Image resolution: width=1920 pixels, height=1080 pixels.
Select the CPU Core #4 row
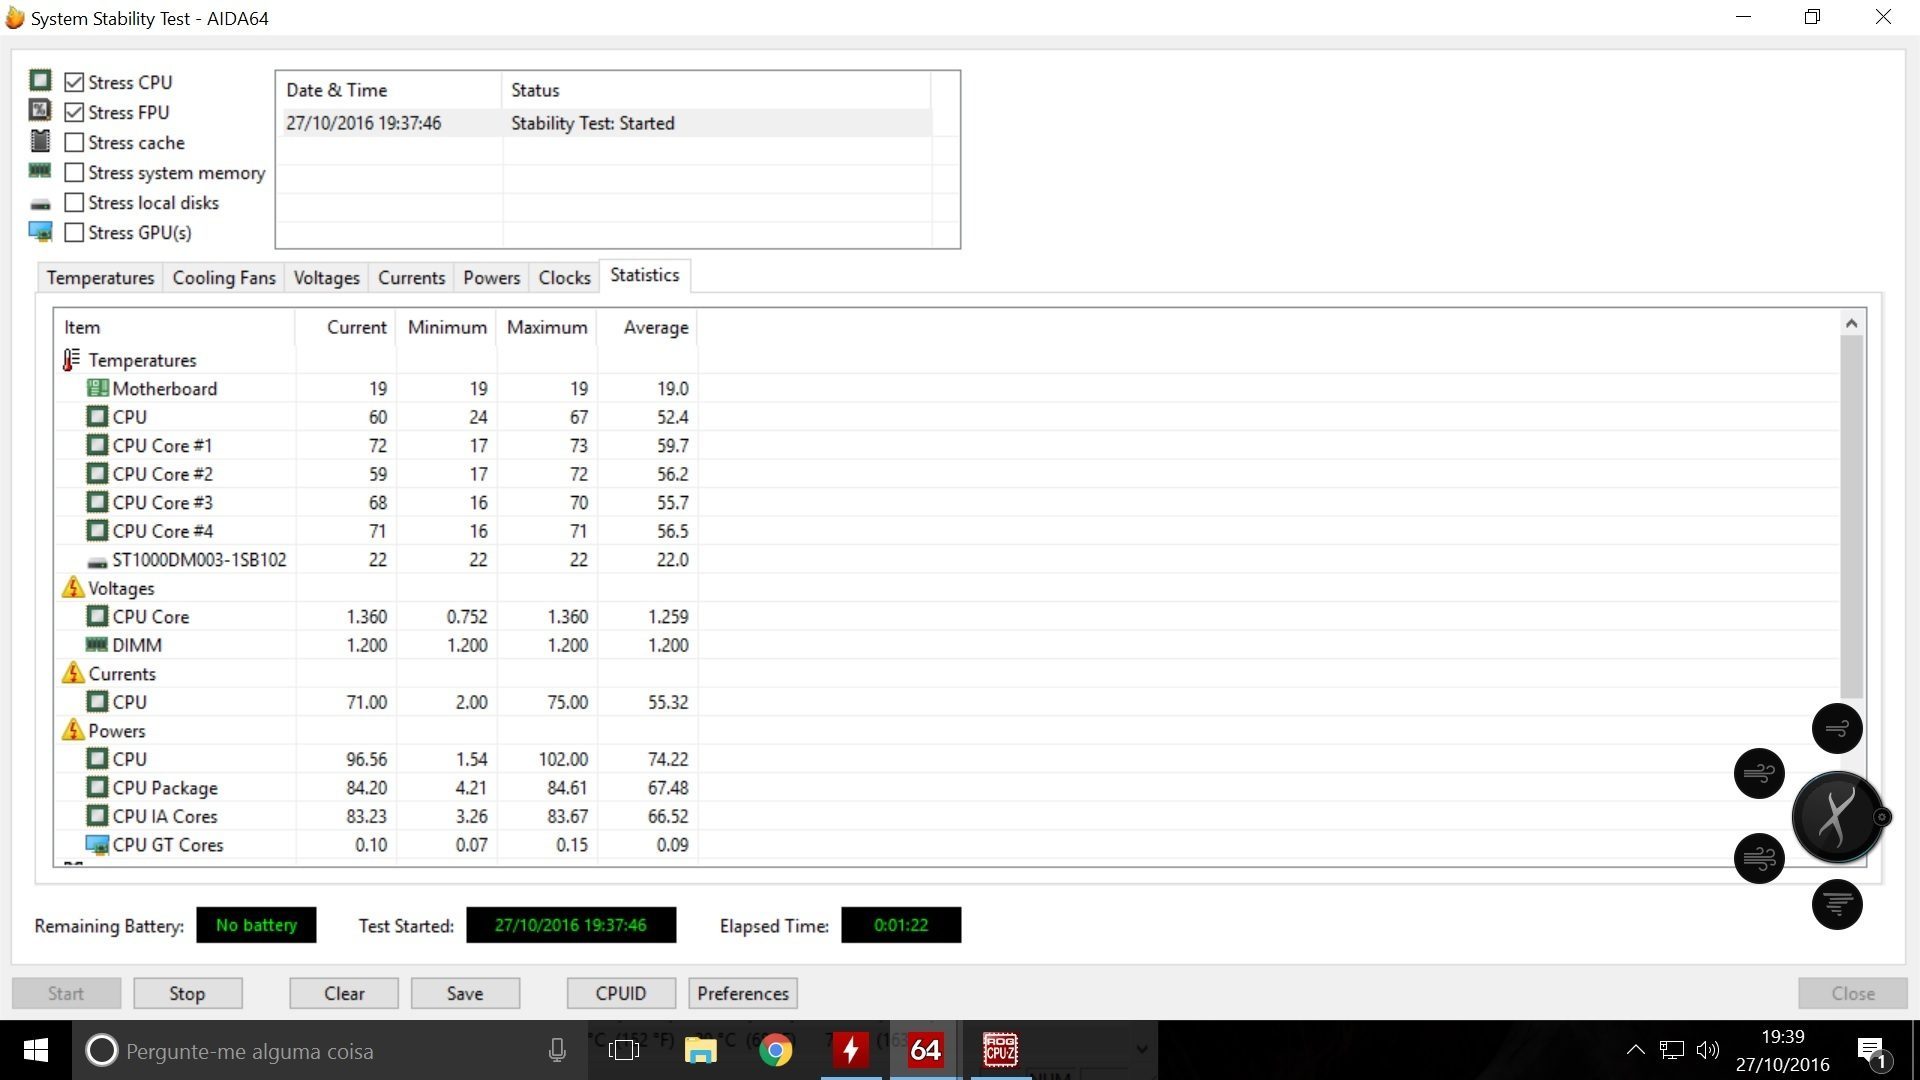tap(376, 531)
